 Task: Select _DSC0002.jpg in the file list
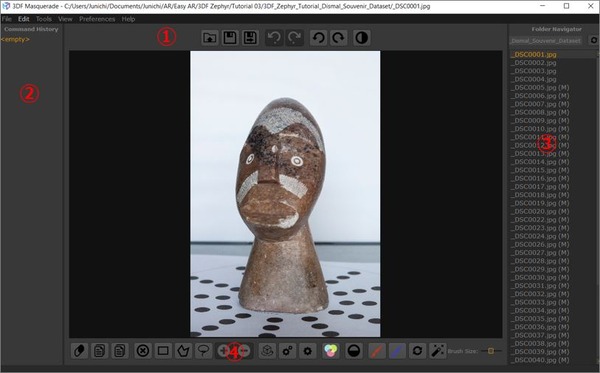[533, 63]
